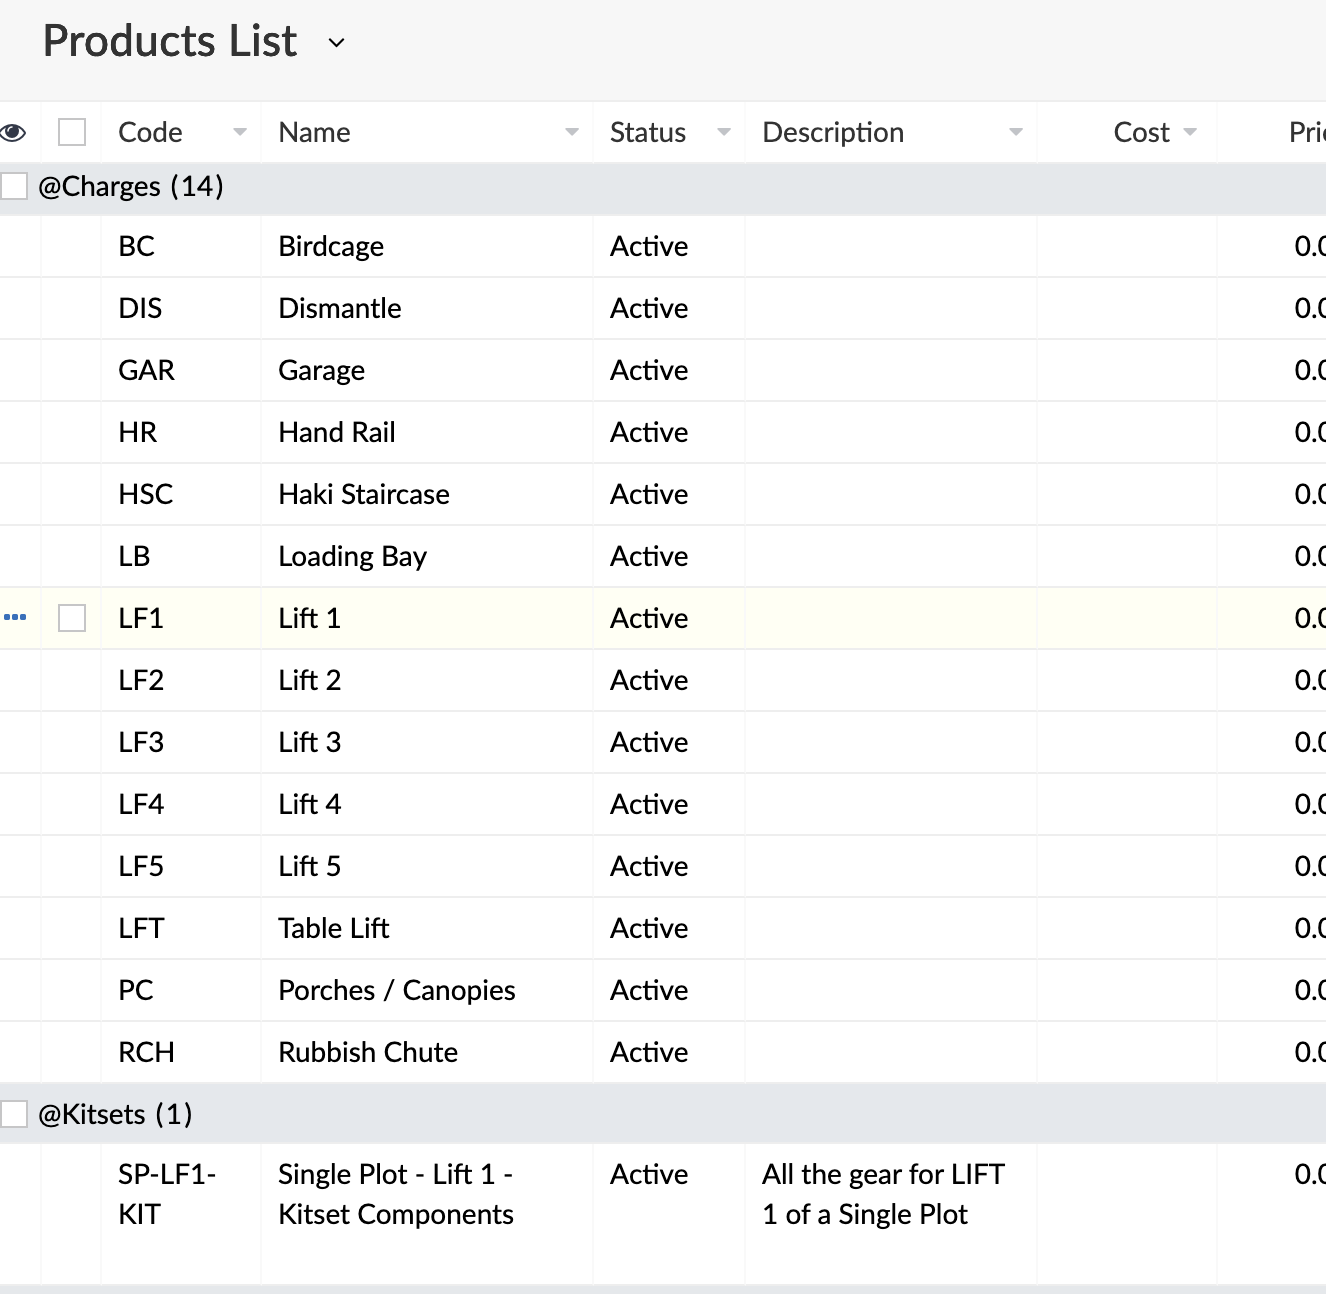The height and width of the screenshot is (1294, 1326).
Task: Open the Code column filter arrow
Action: tap(240, 132)
